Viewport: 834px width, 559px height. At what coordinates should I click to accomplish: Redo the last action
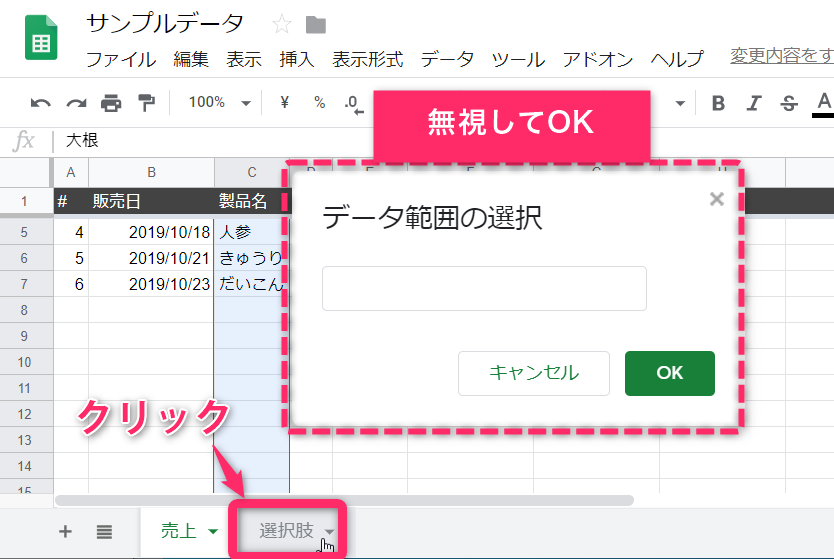tap(76, 103)
